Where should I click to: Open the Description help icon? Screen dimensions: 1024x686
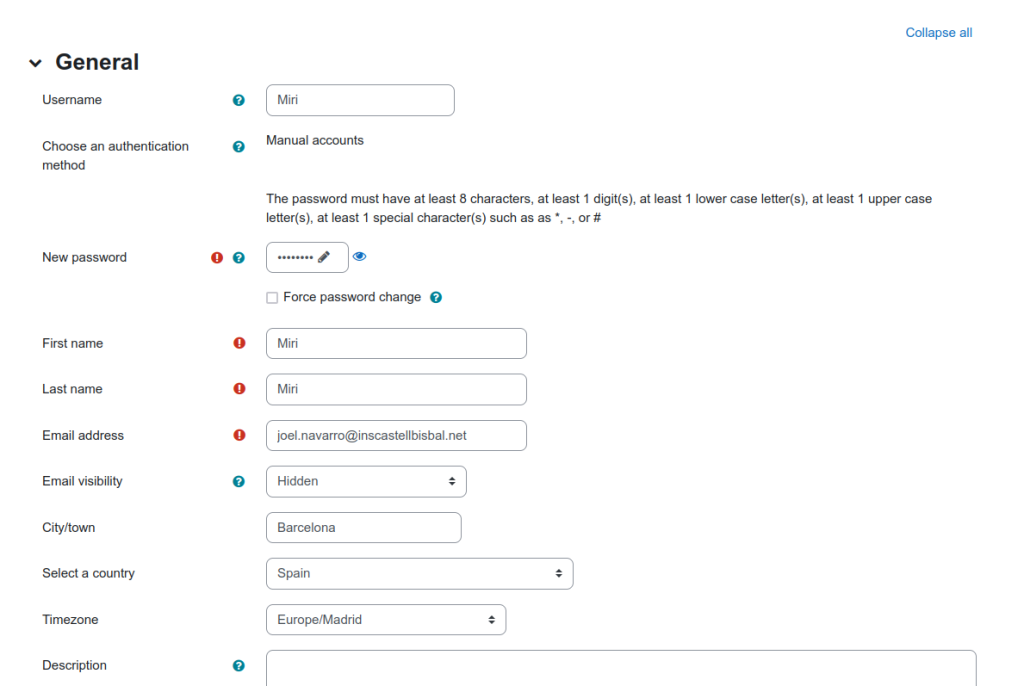[x=239, y=665]
